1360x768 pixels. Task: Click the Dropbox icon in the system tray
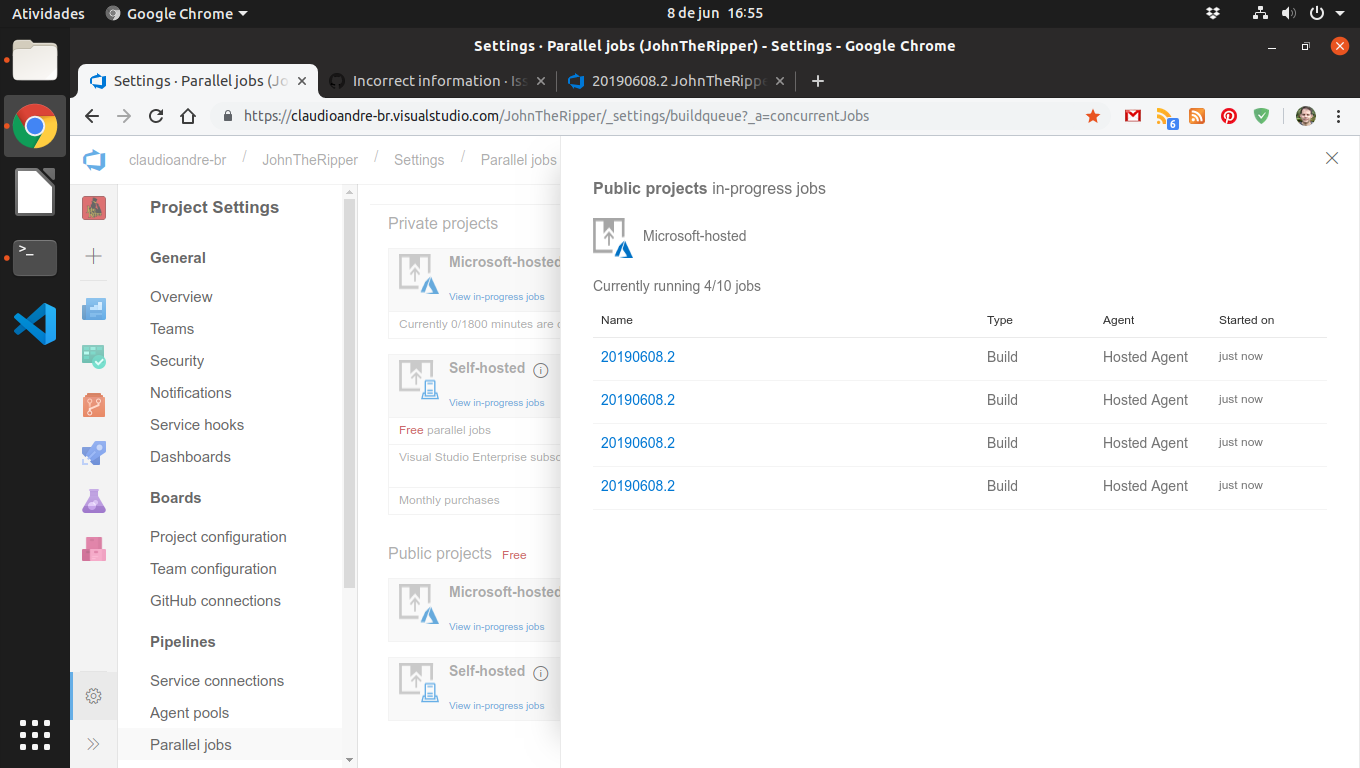pyautogui.click(x=1212, y=14)
